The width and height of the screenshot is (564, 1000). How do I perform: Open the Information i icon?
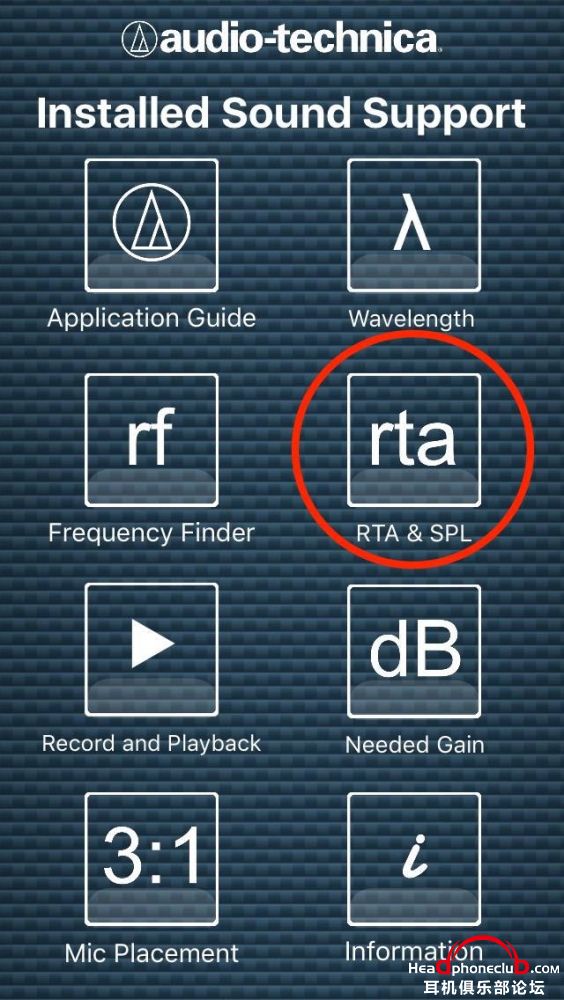414,859
